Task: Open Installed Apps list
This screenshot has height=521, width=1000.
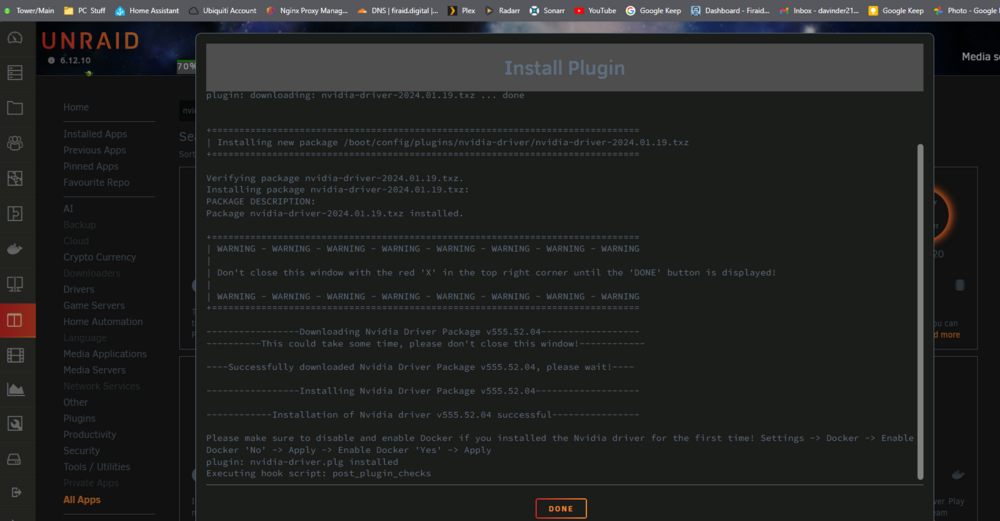Action: click(95, 134)
